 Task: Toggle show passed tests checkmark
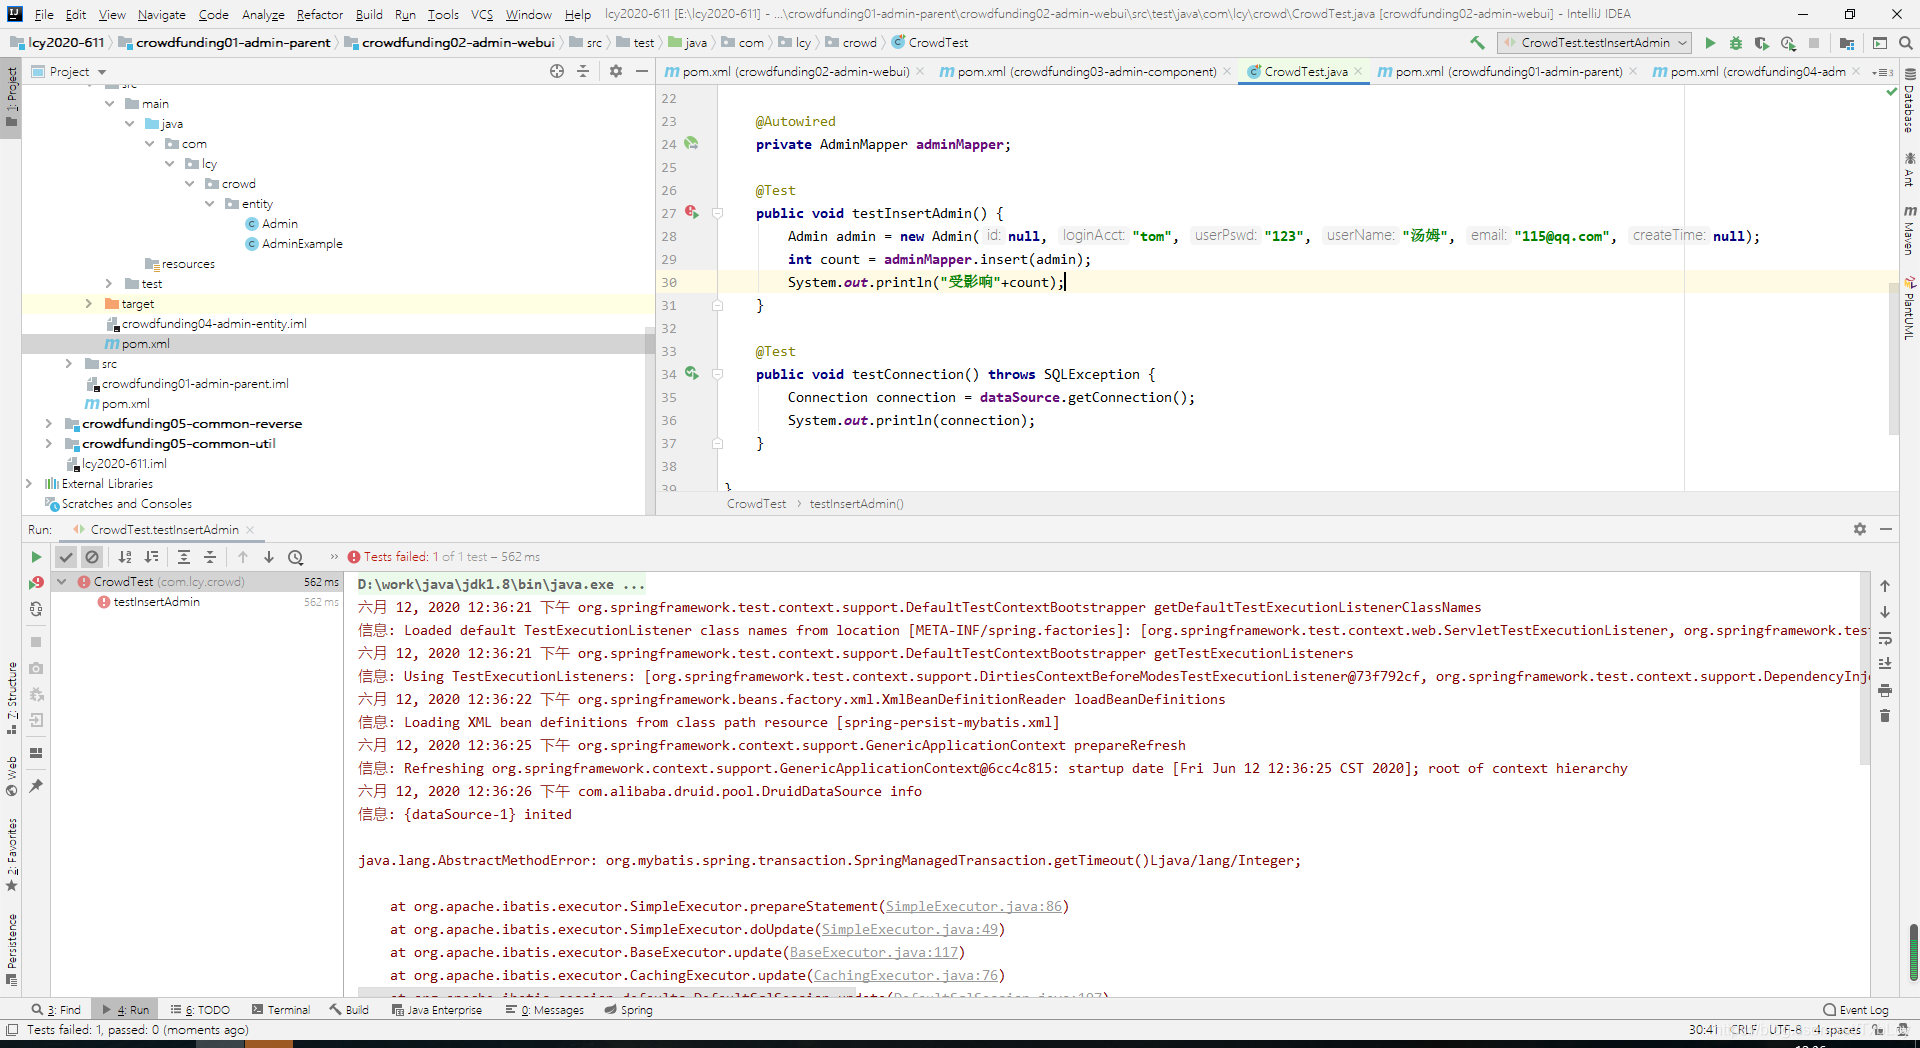tap(66, 557)
